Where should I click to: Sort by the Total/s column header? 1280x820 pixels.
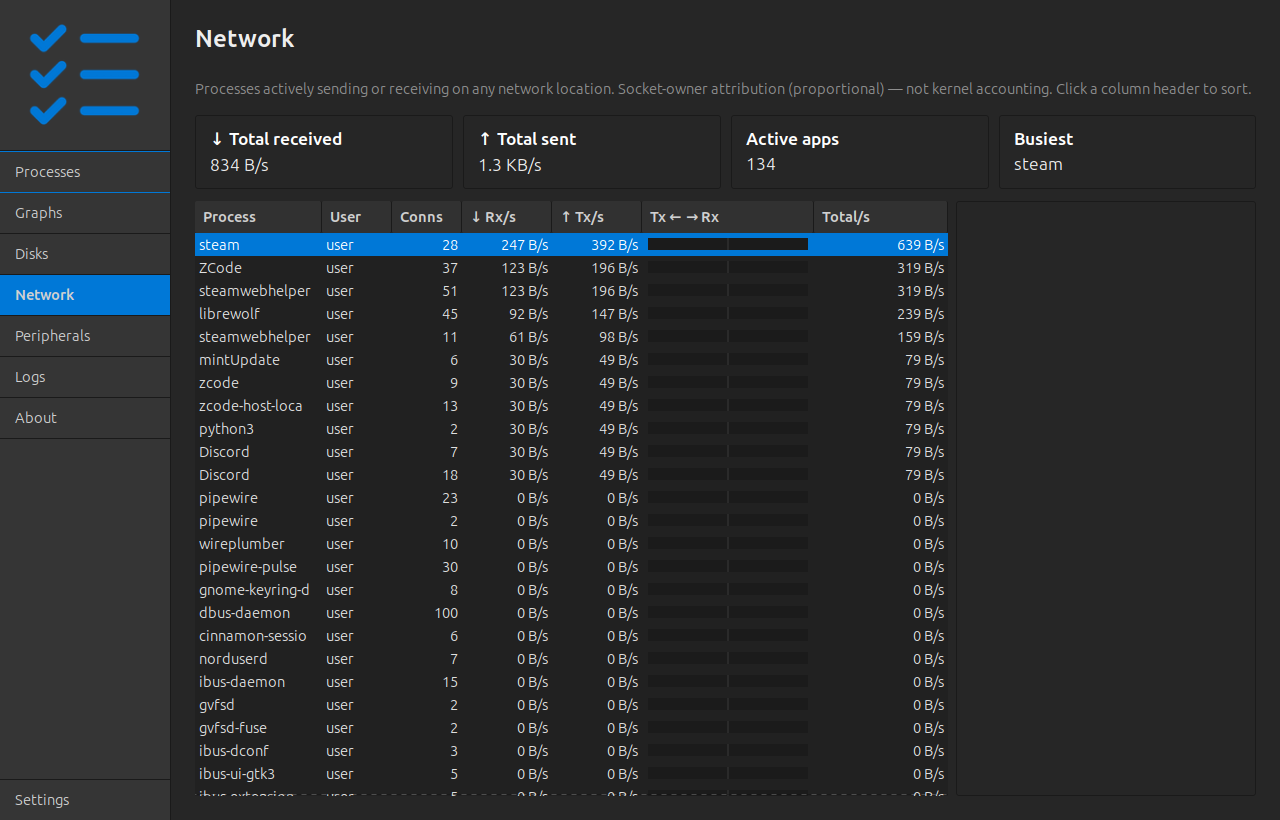coord(880,217)
